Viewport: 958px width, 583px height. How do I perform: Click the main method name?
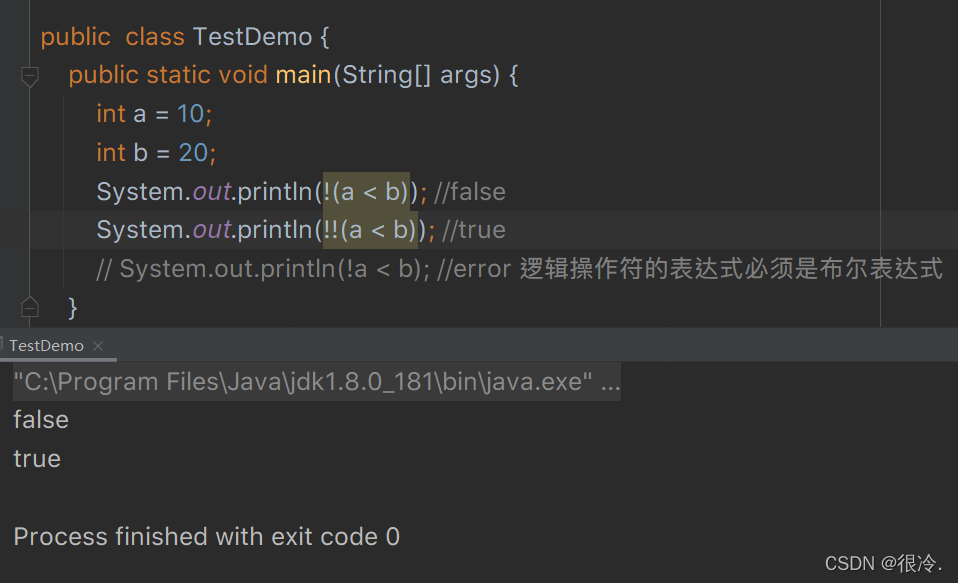pyautogui.click(x=303, y=75)
